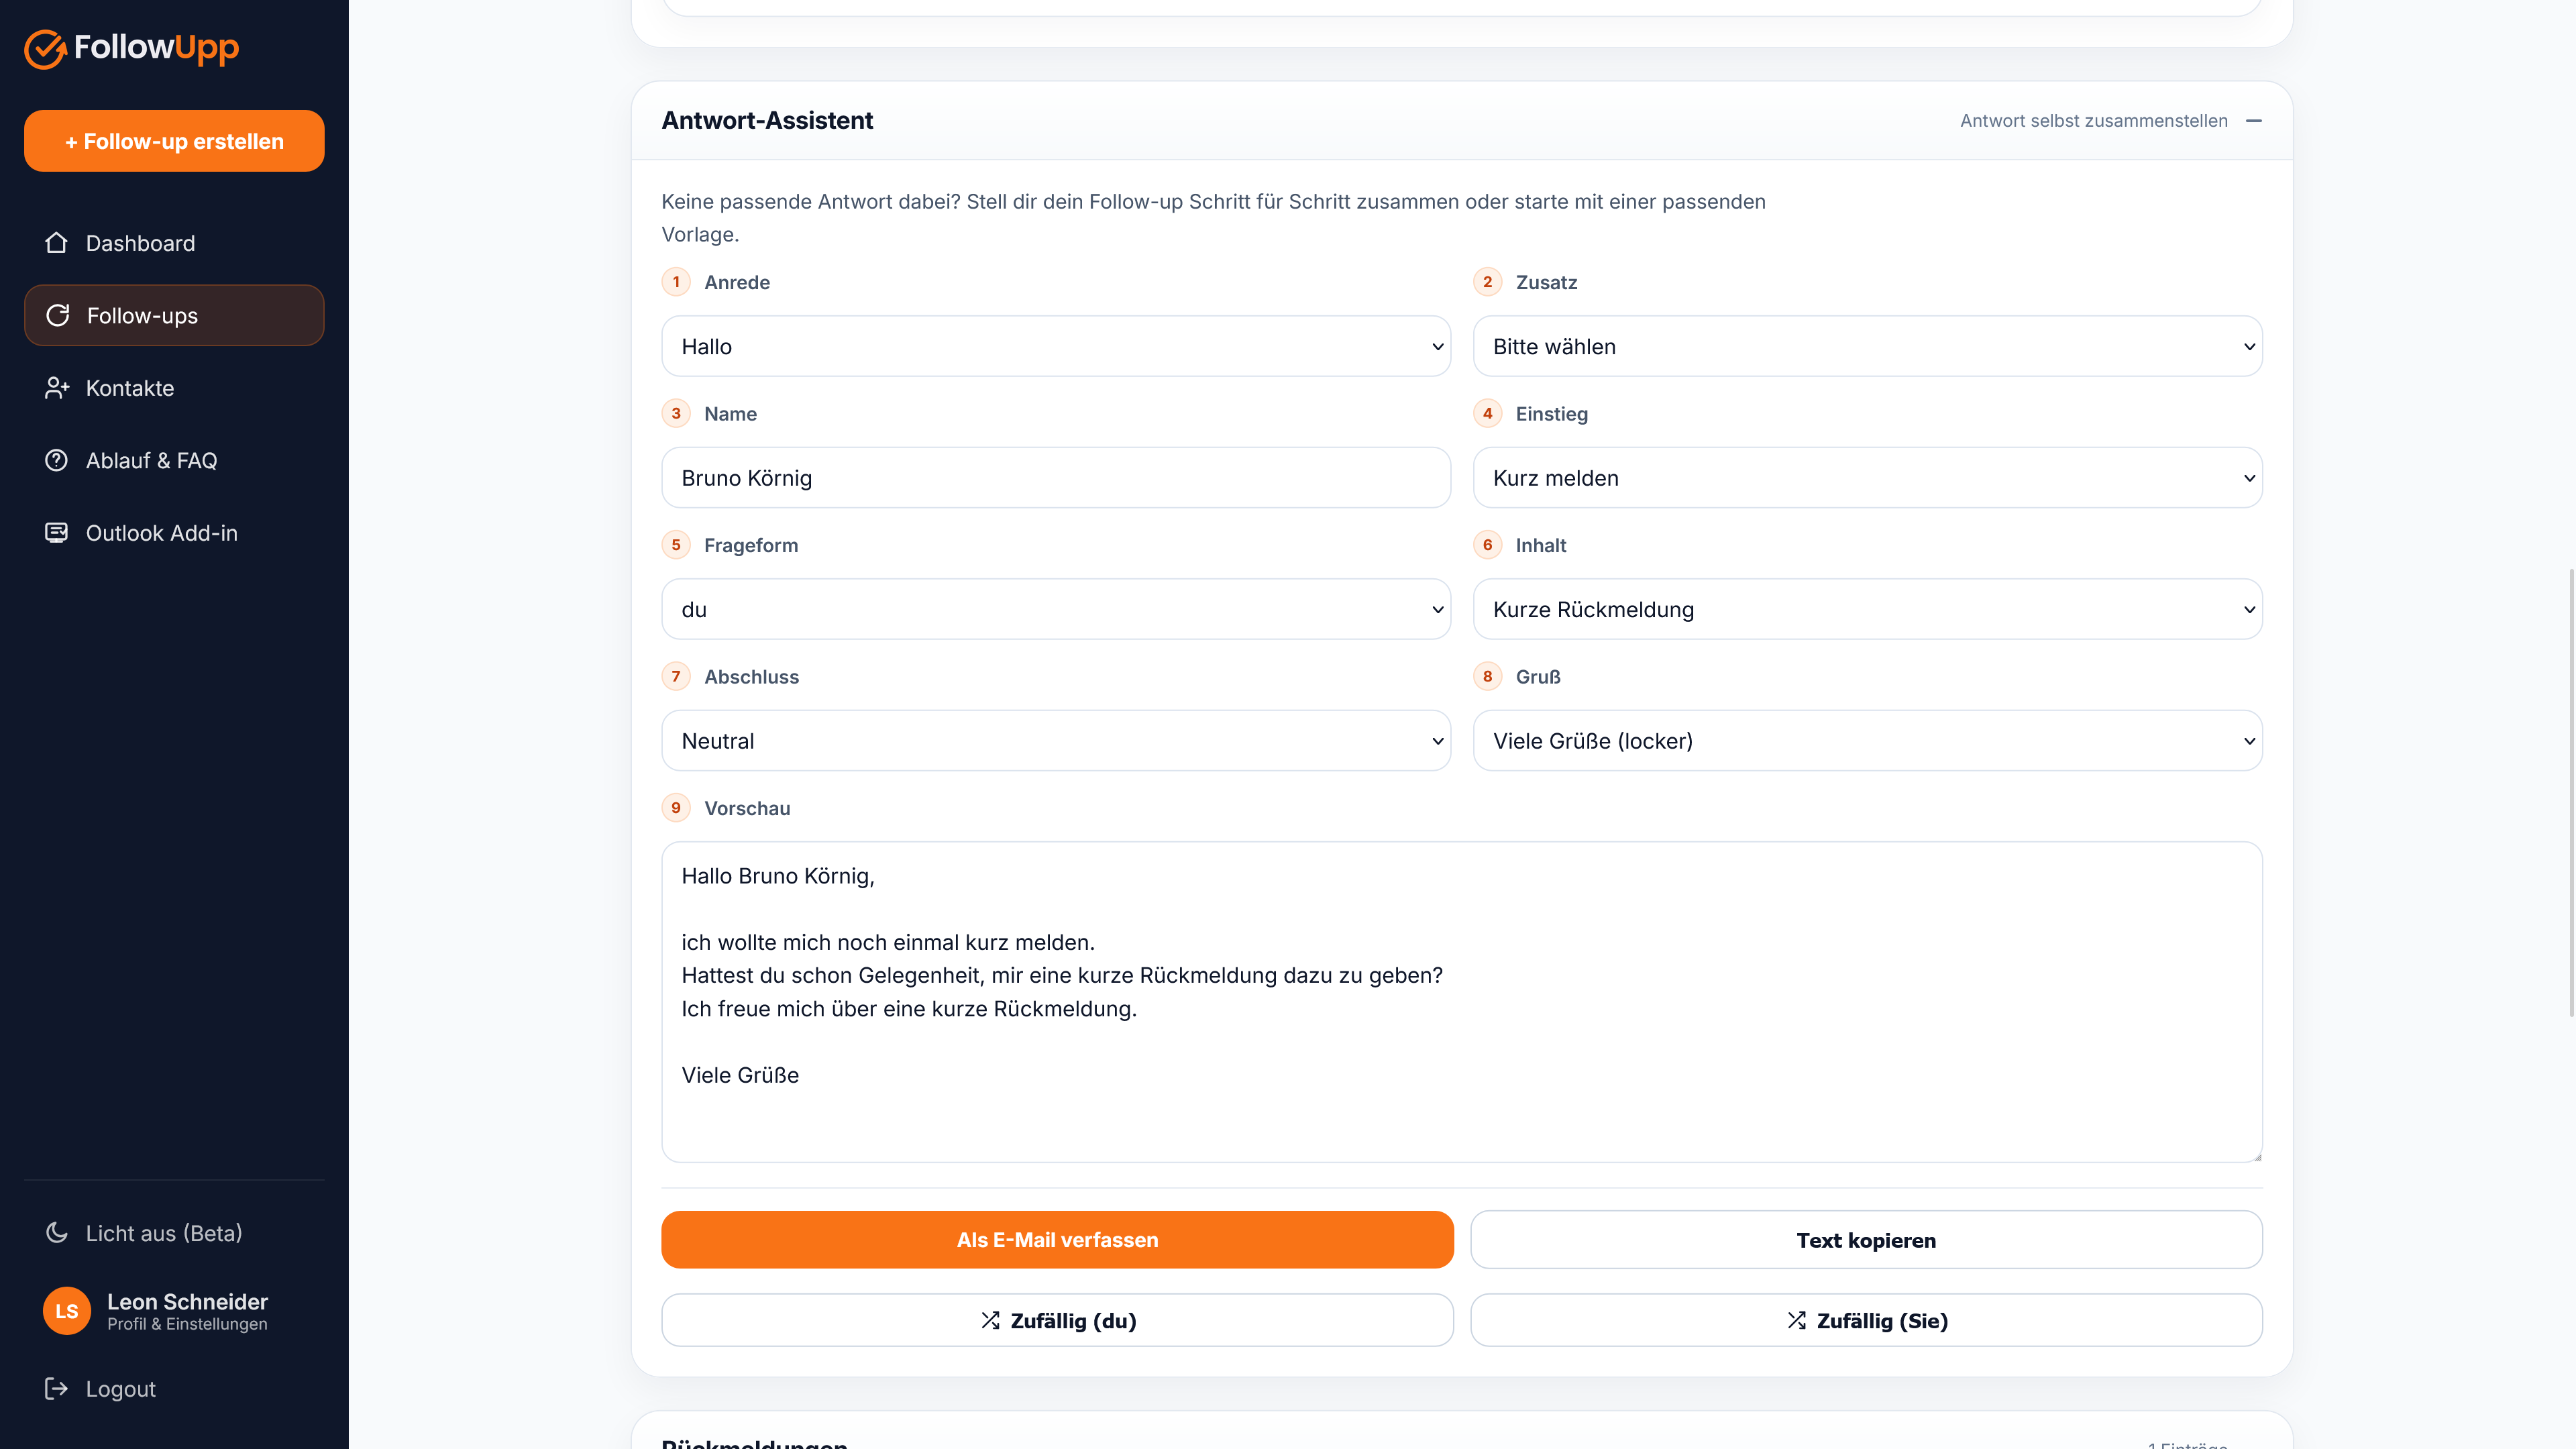2576x1449 pixels.
Task: Click the FollowUpp logo
Action: (131, 47)
